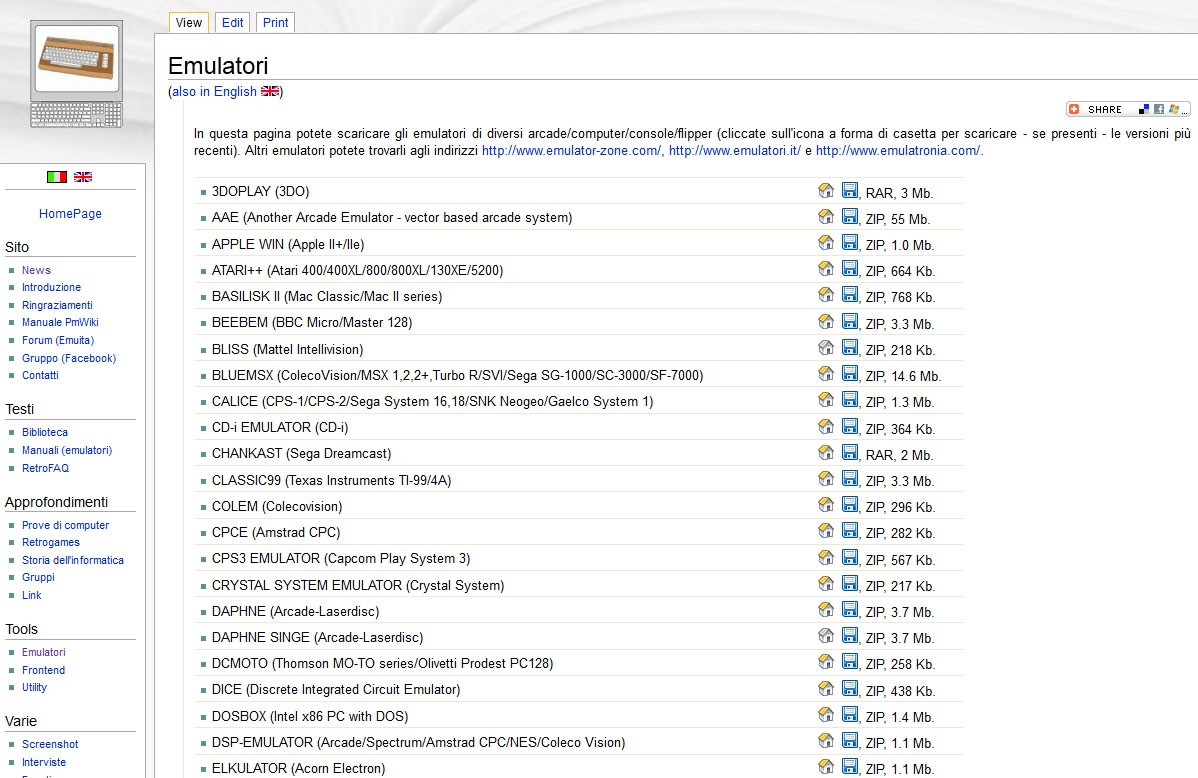Open the Introduzione sidebar link
Viewport: 1198px width, 778px height.
click(x=51, y=287)
